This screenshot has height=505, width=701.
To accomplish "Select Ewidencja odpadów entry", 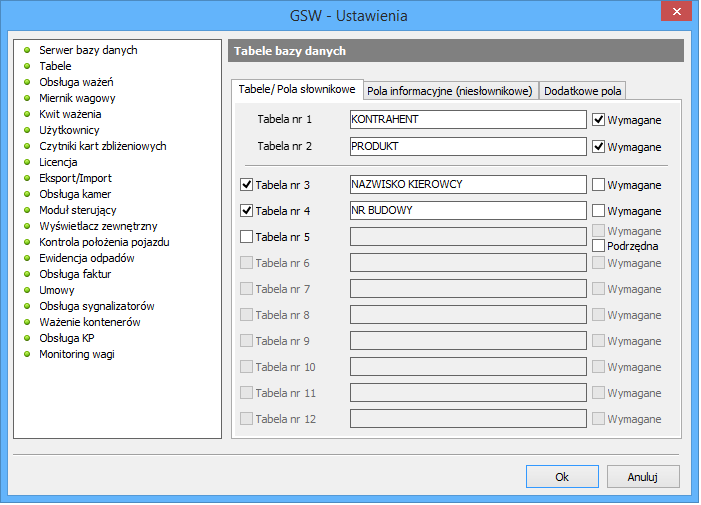I will click(86, 258).
